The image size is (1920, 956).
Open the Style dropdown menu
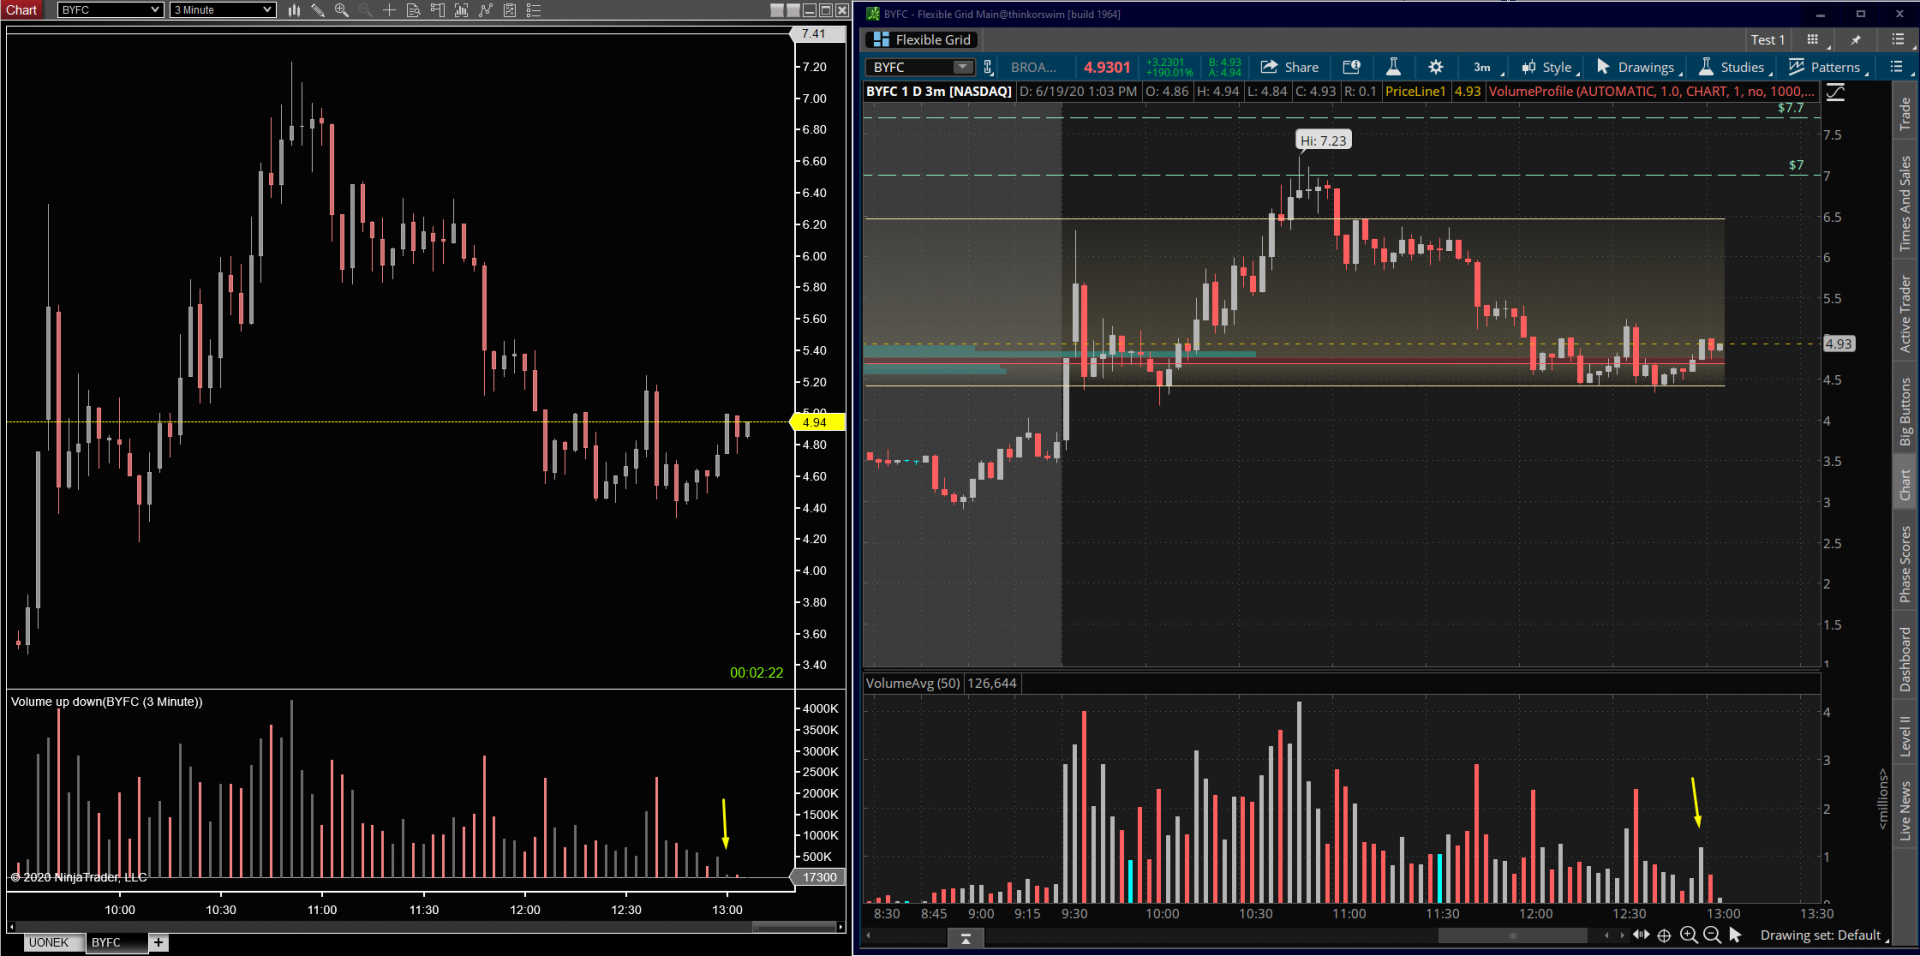(x=1550, y=67)
